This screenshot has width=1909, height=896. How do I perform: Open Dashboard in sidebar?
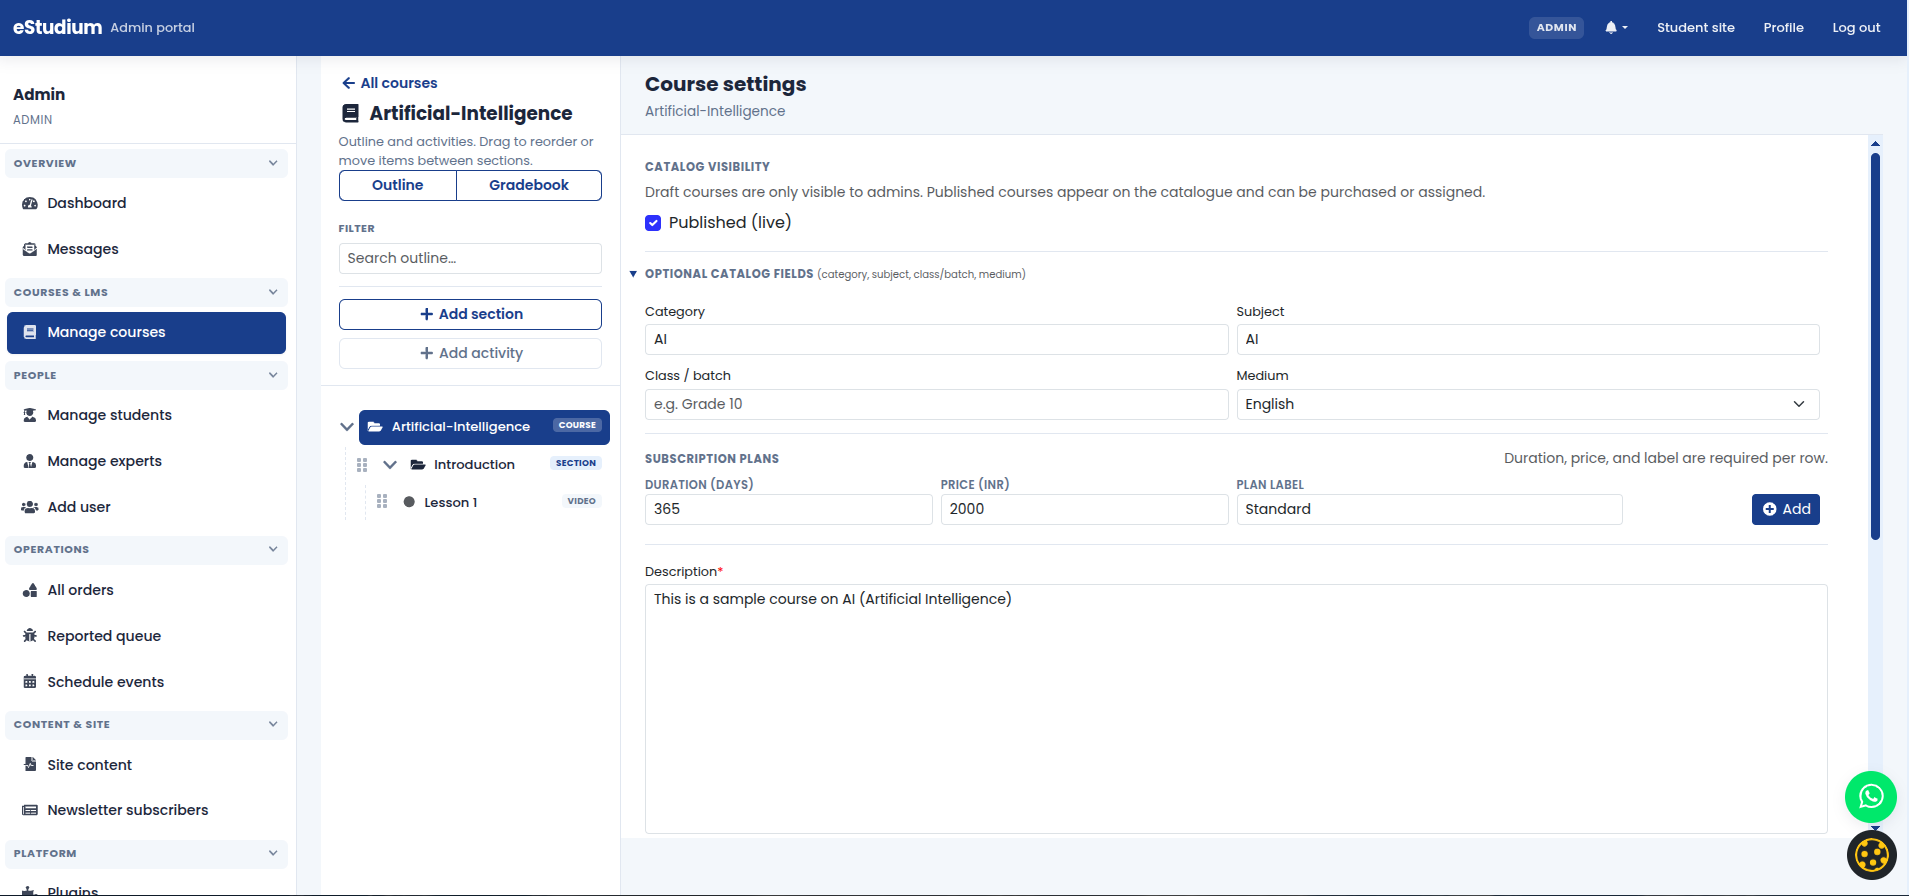pyautogui.click(x=146, y=203)
